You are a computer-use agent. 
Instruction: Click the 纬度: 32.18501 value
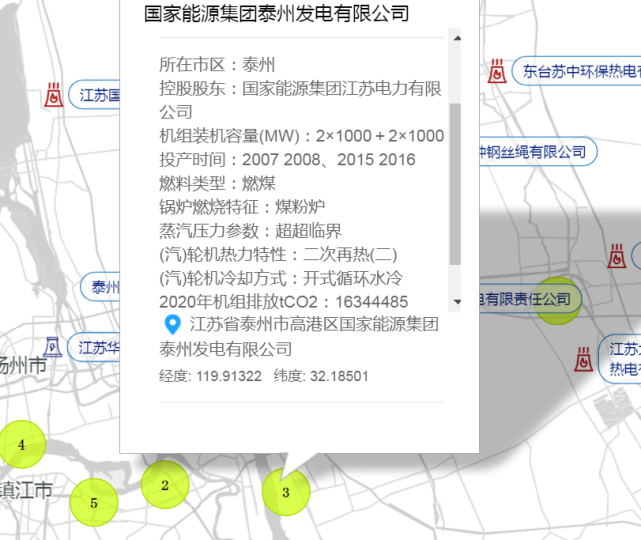click(321, 376)
